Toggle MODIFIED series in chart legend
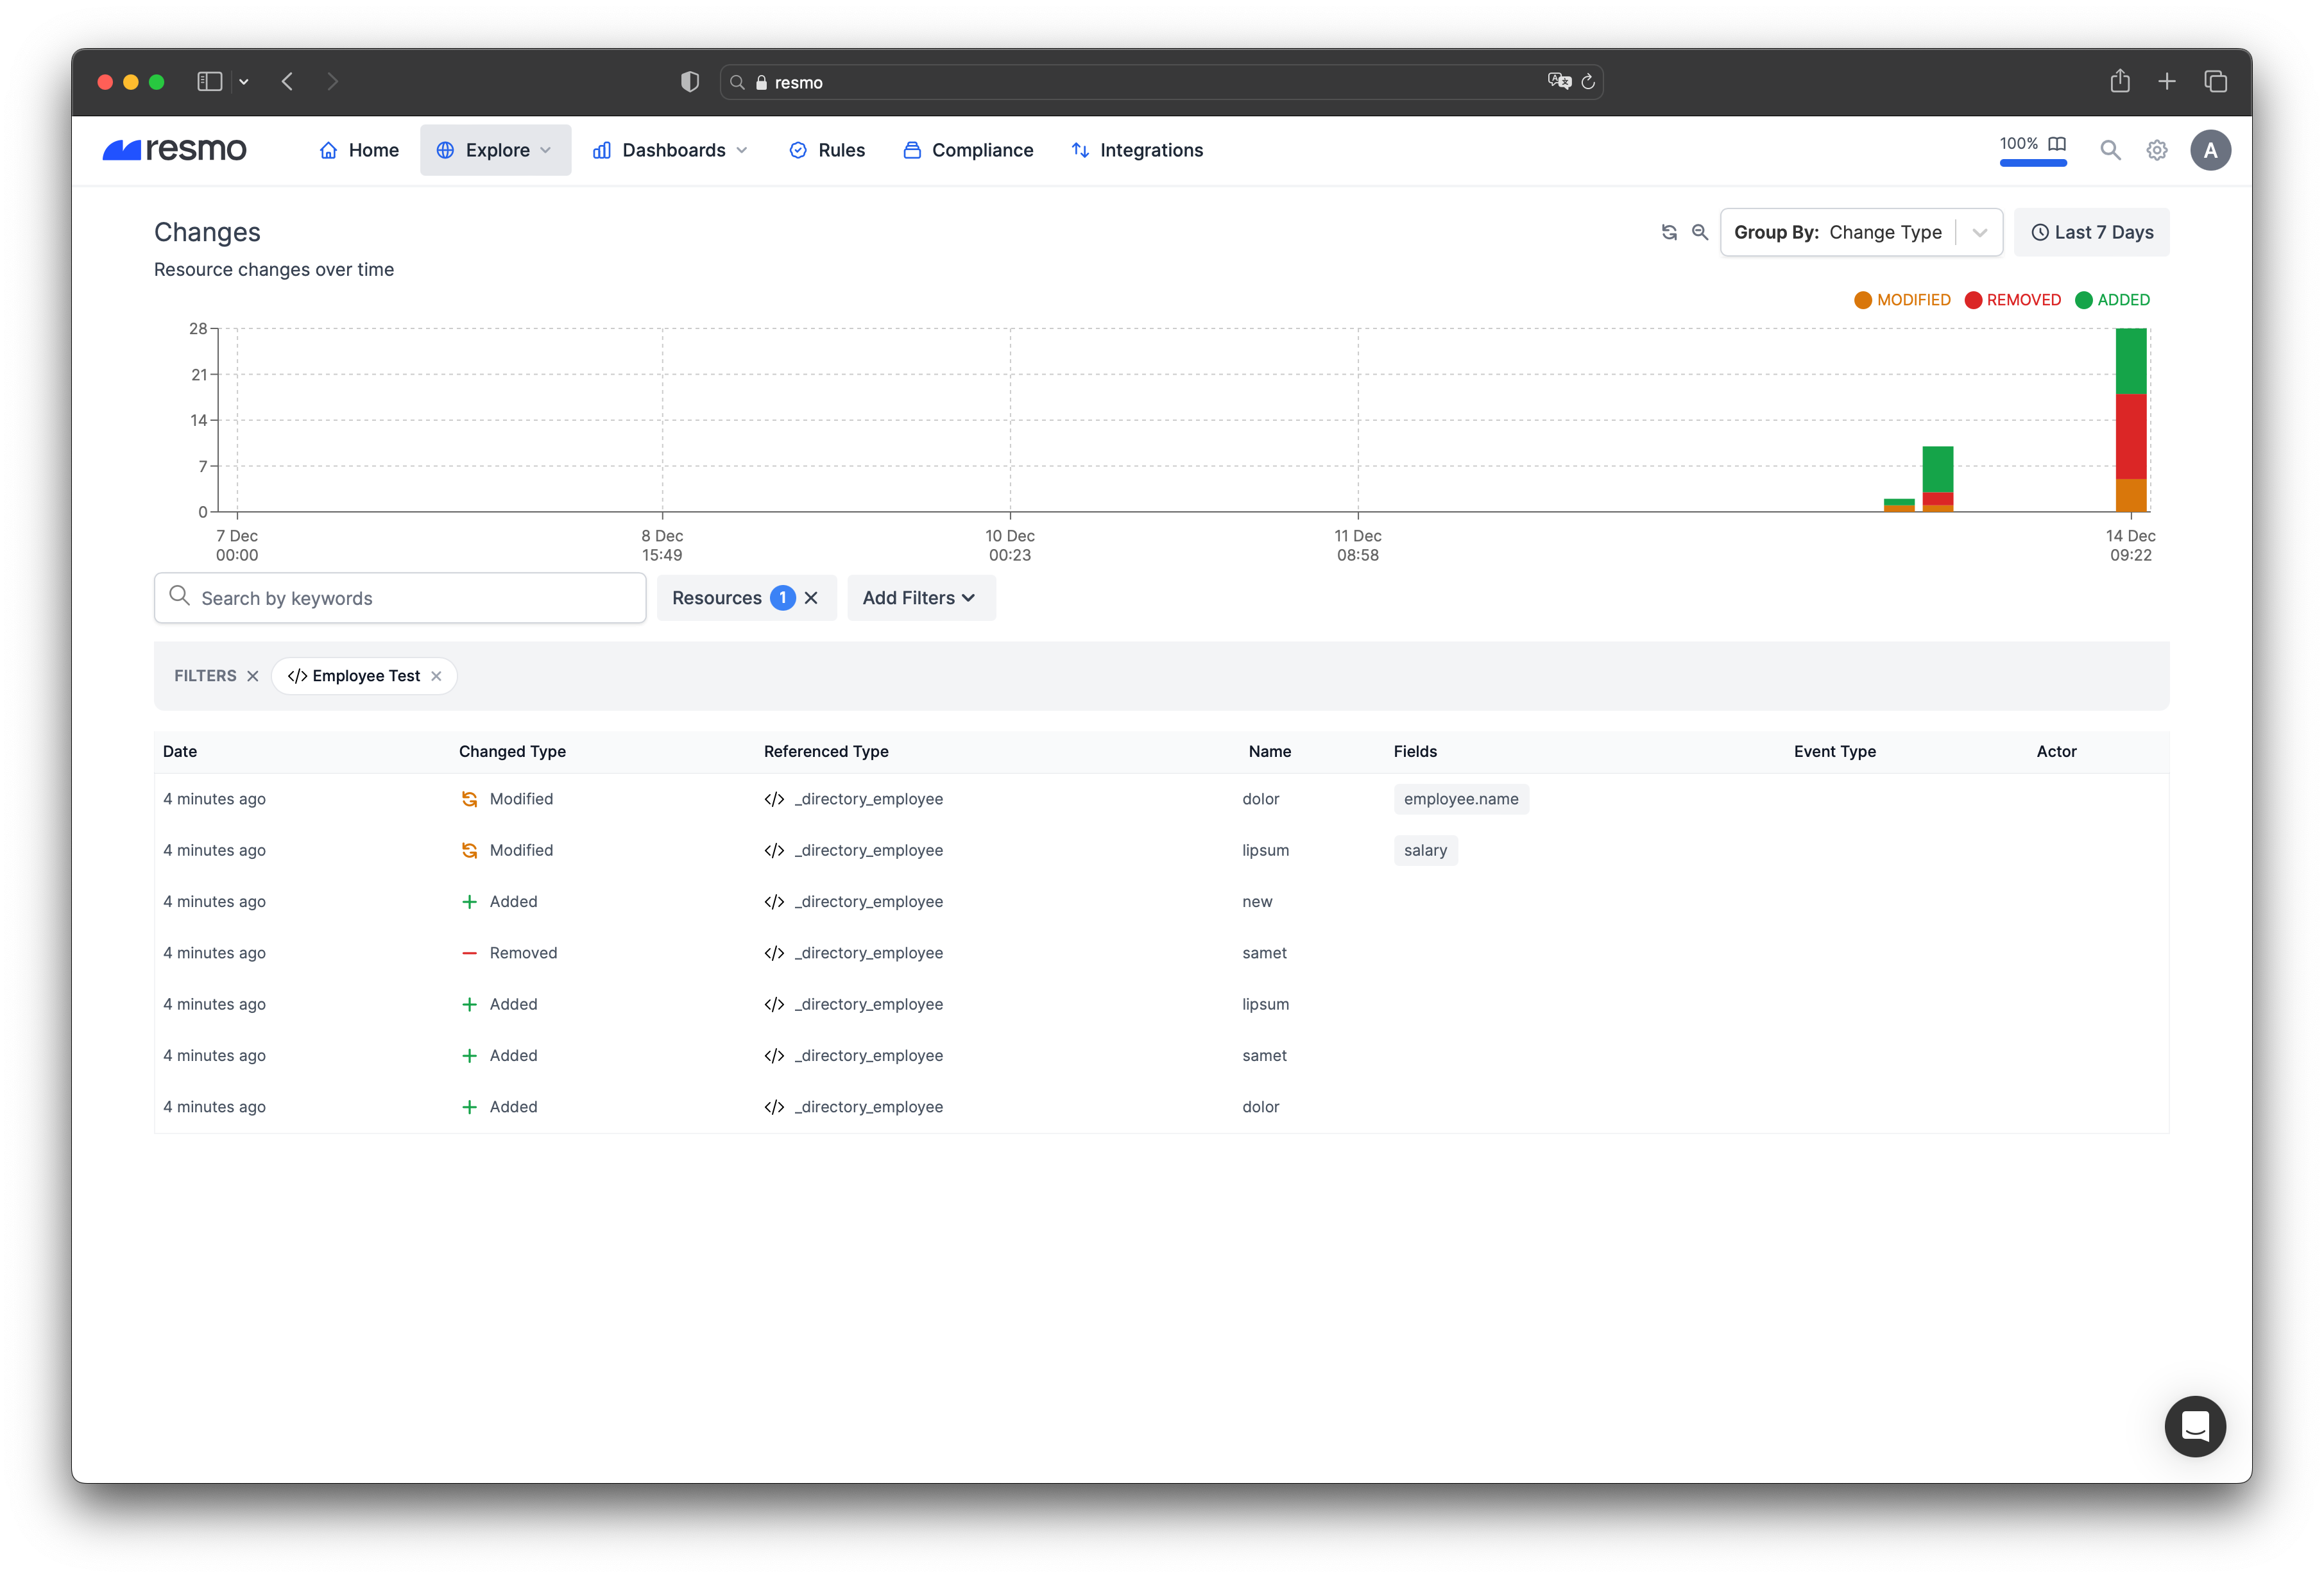Image resolution: width=2324 pixels, height=1578 pixels. 1902,300
